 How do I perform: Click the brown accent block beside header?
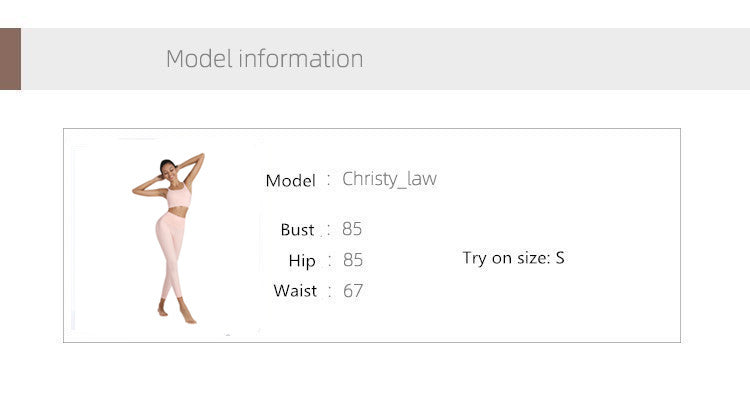(x=11, y=59)
